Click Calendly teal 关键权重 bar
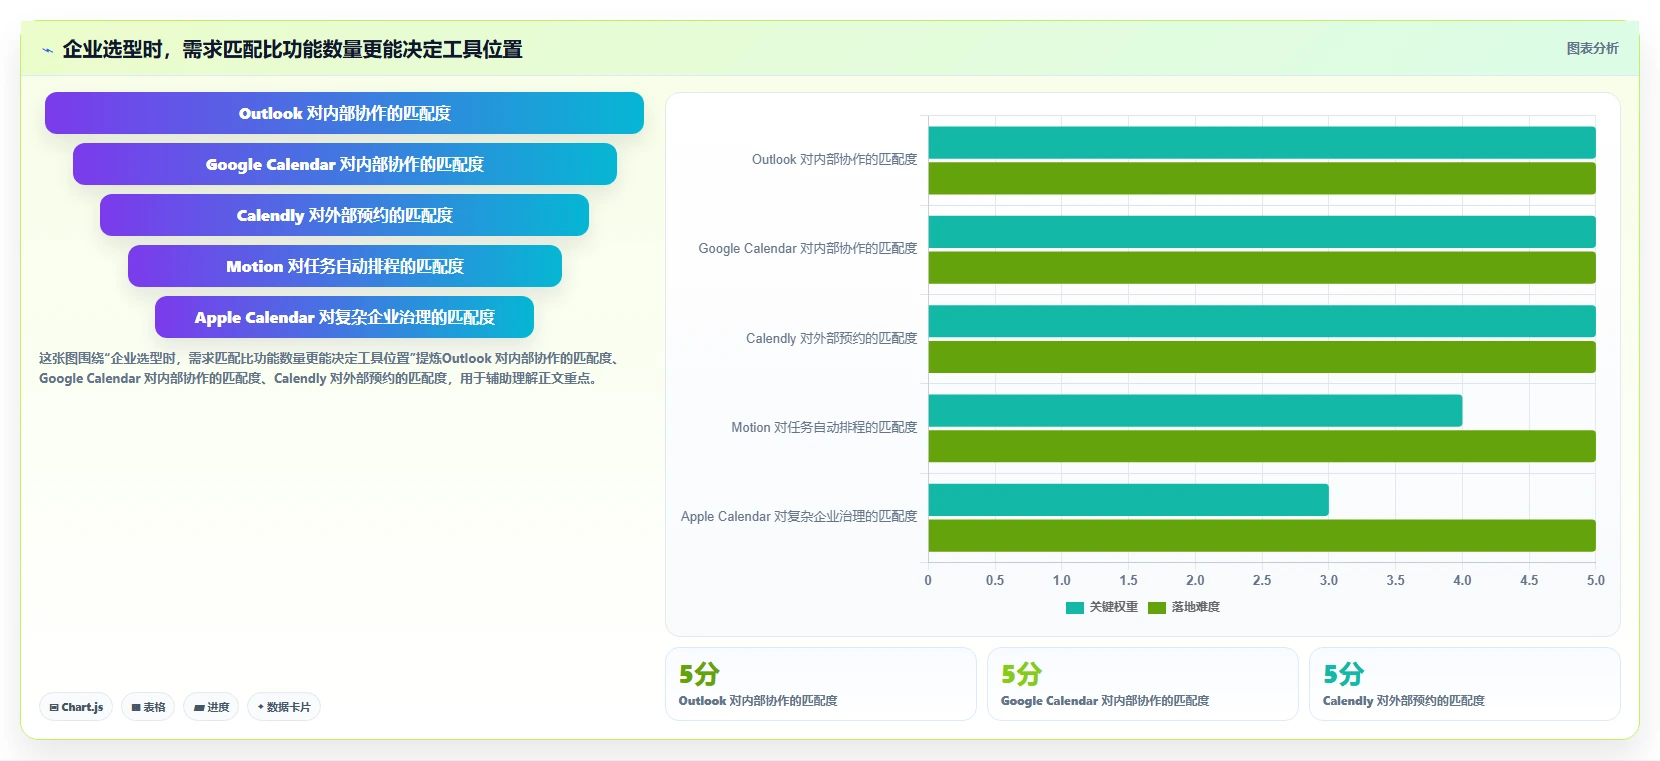This screenshot has width=1660, height=761. tap(1262, 321)
